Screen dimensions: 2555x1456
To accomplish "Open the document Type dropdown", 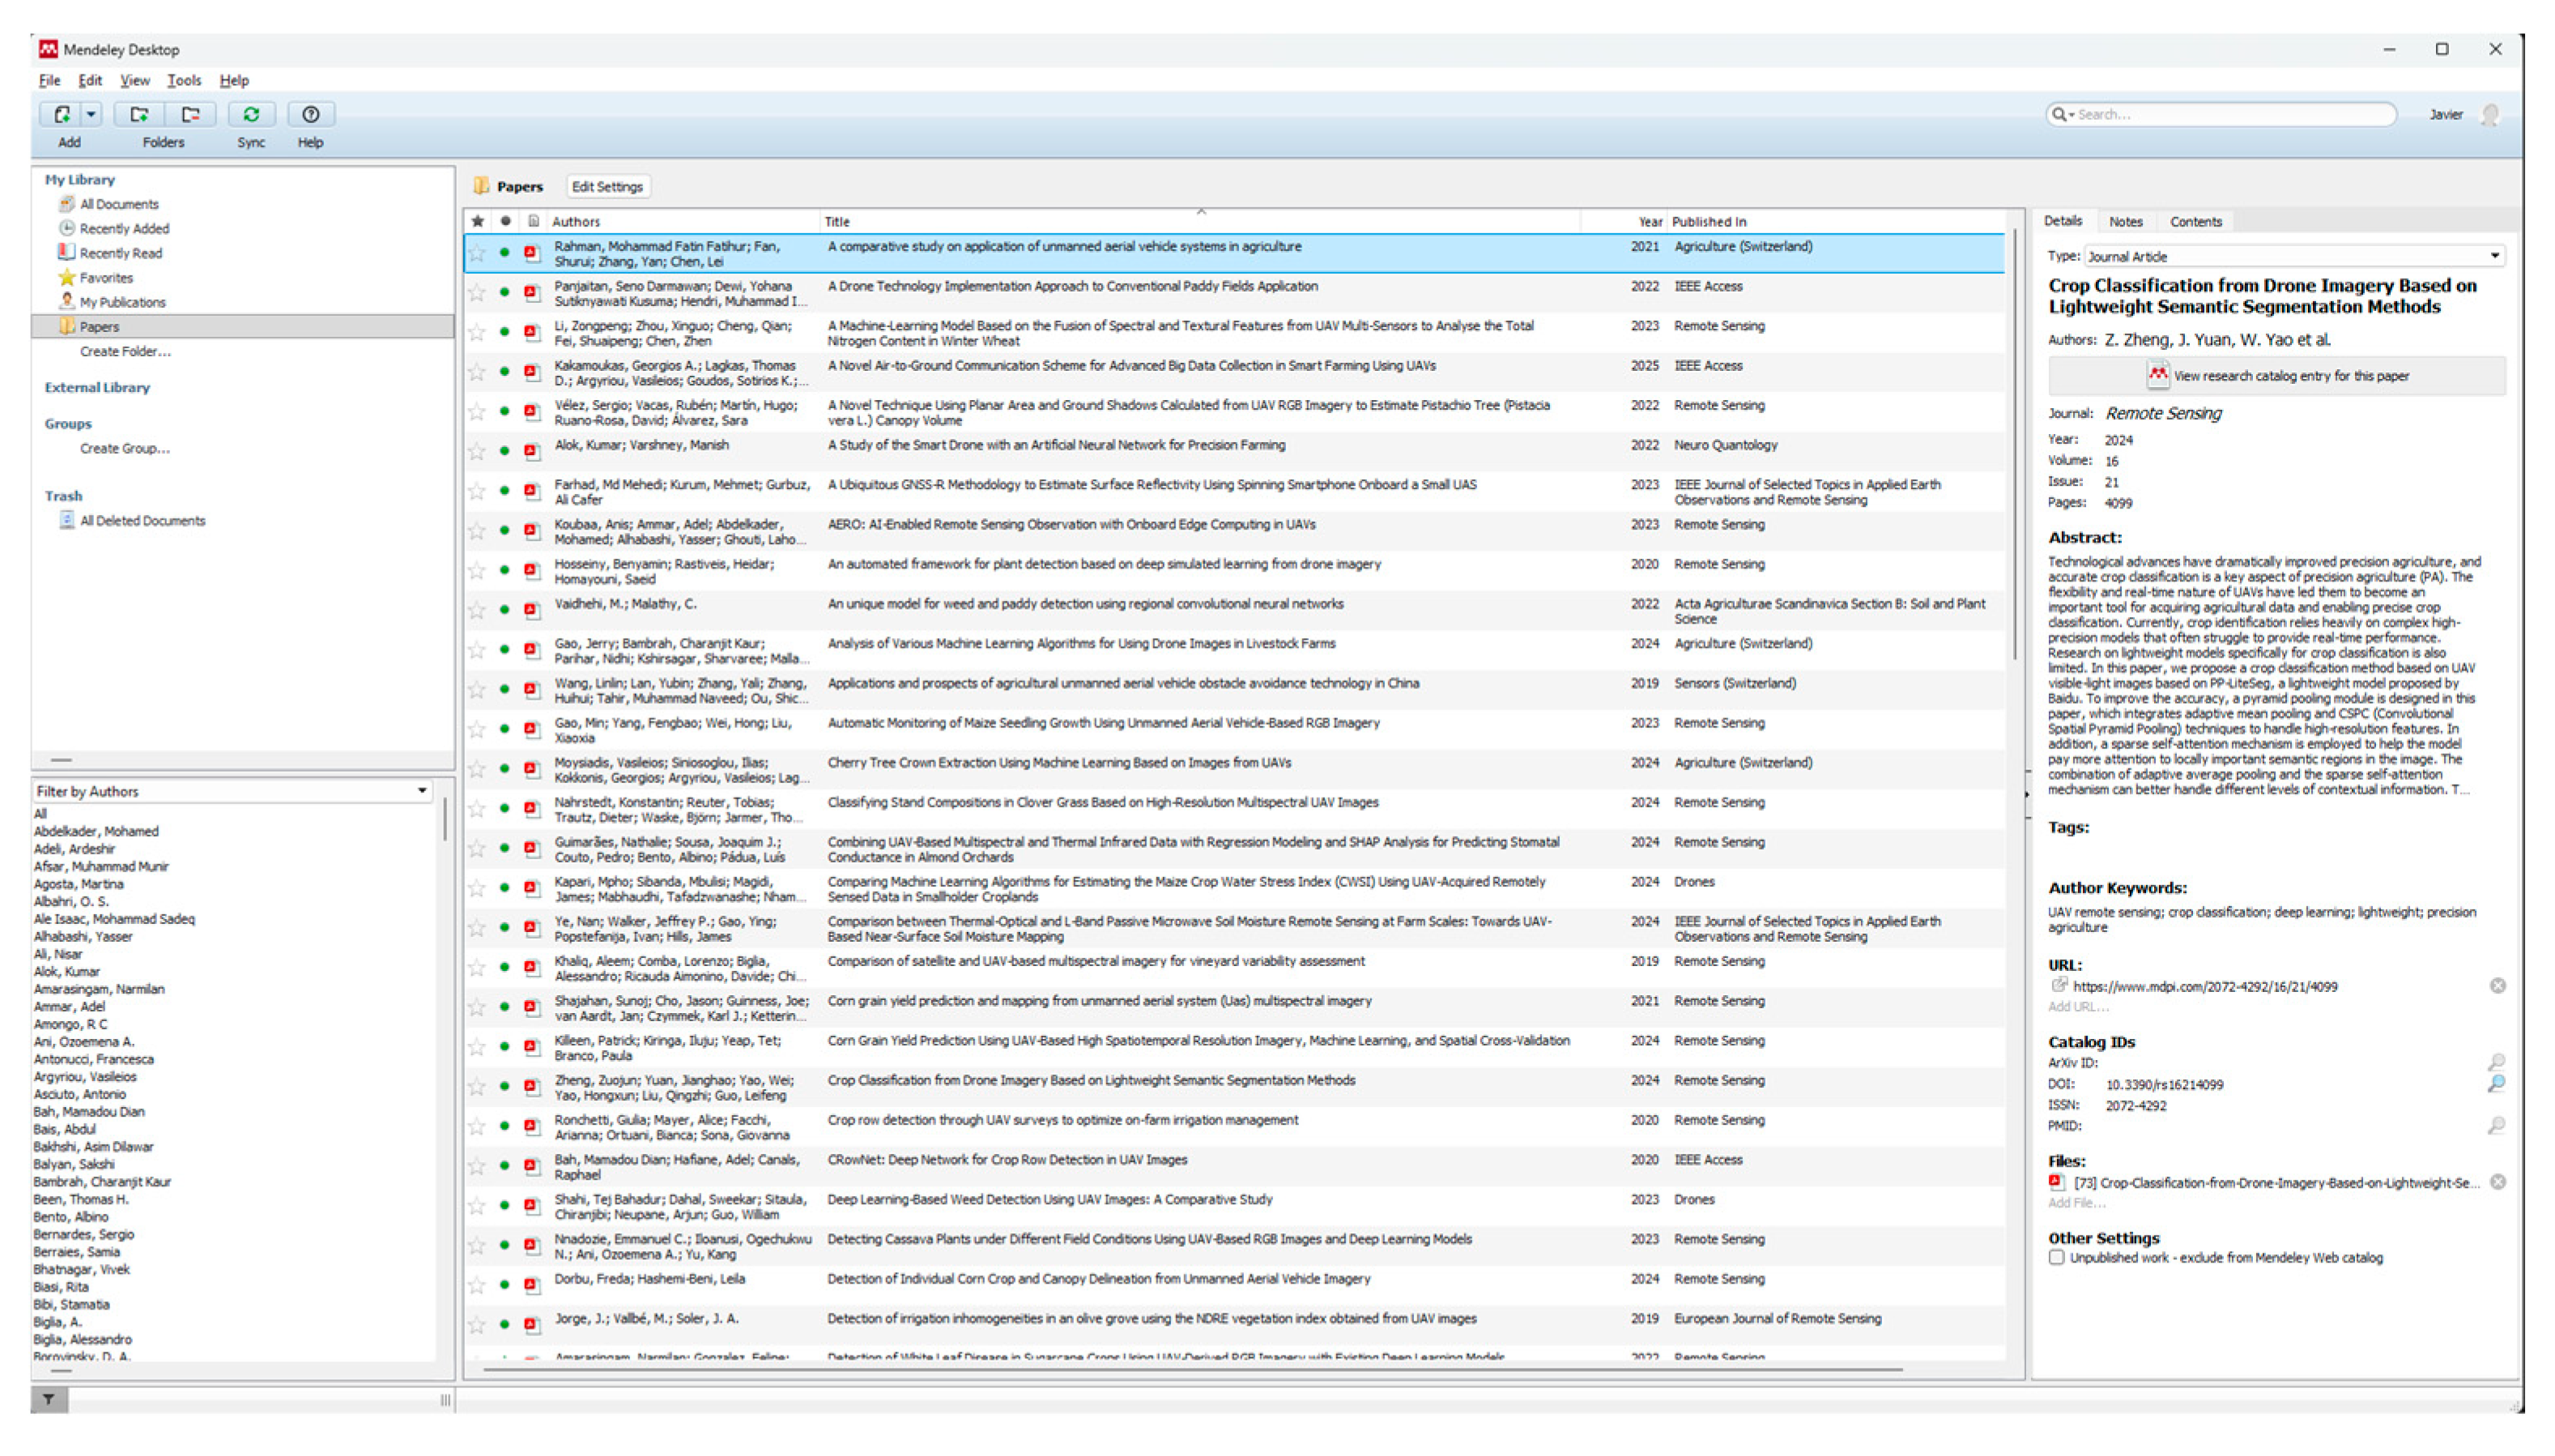I will (x=2494, y=256).
